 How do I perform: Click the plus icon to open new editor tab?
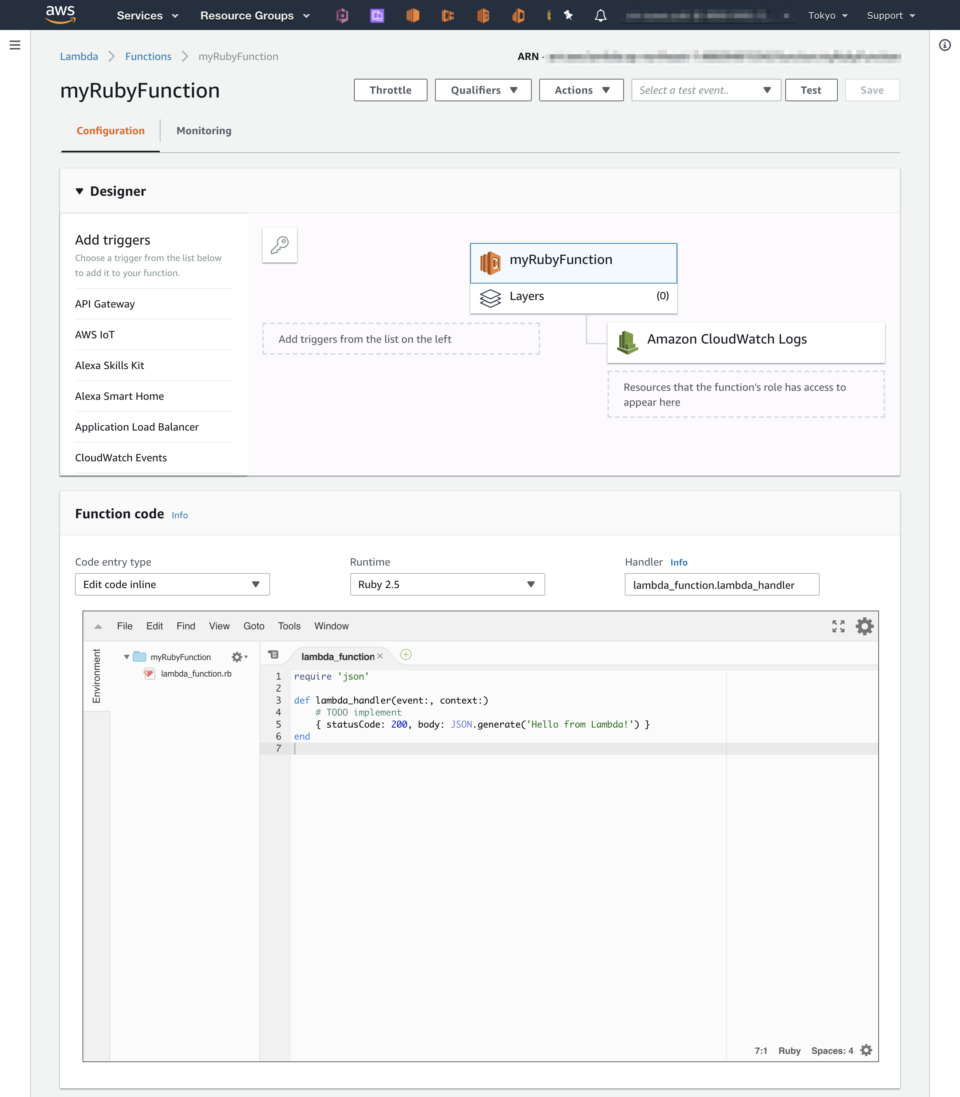coord(406,655)
